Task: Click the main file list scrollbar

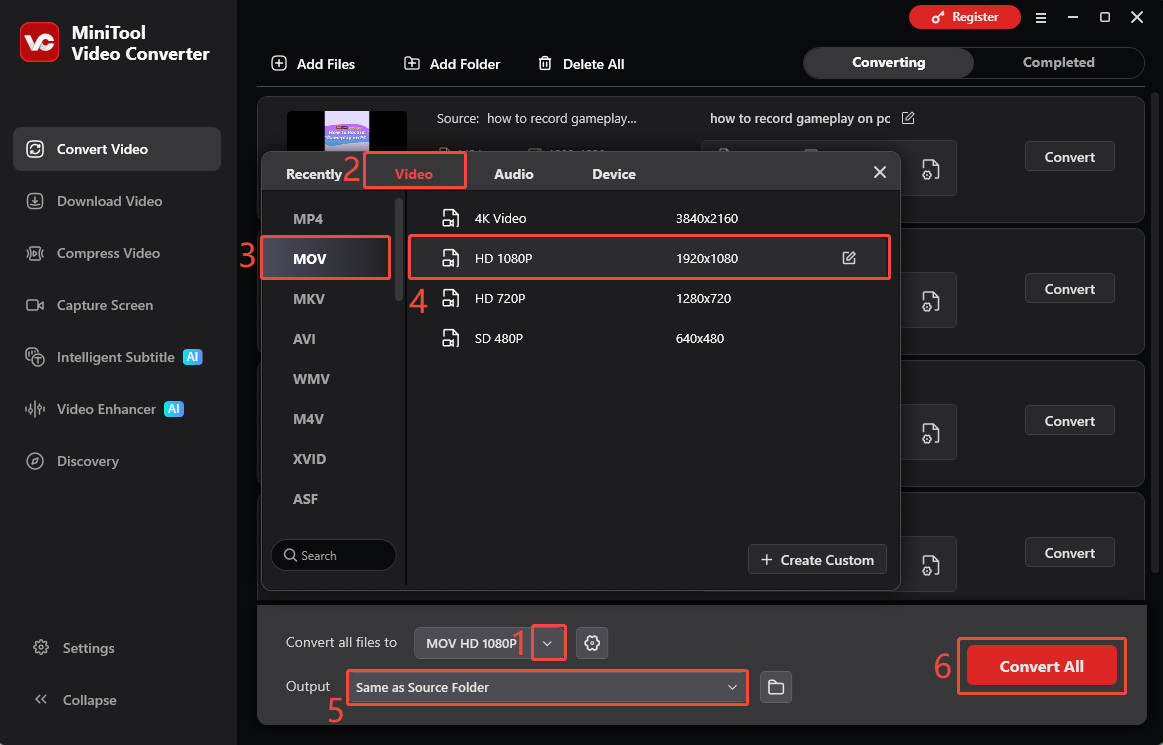Action: coord(1154,332)
